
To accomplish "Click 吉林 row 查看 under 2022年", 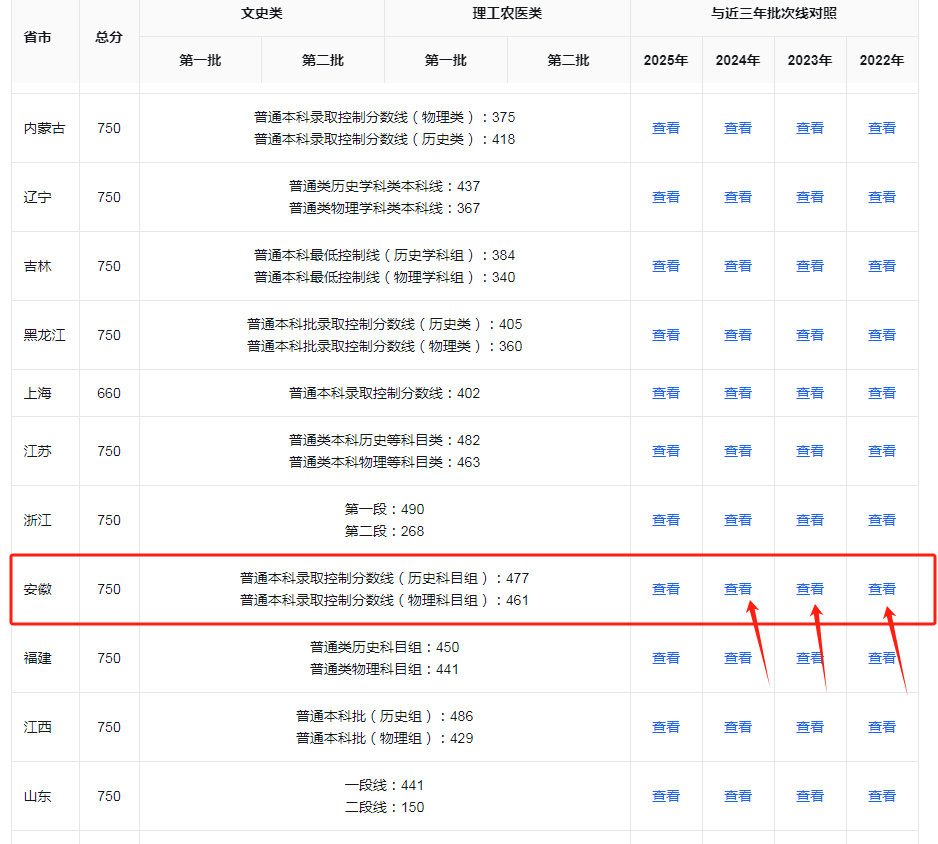I will [882, 266].
